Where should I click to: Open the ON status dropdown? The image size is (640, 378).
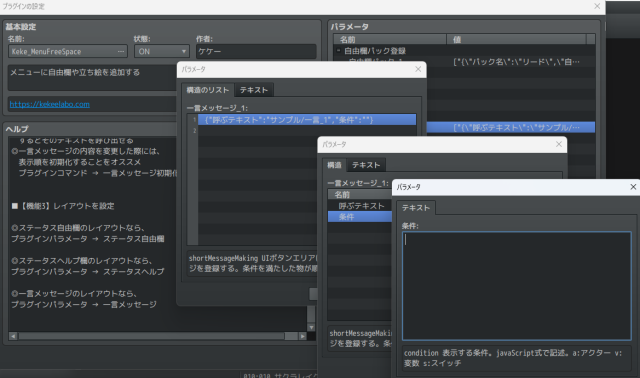162,51
